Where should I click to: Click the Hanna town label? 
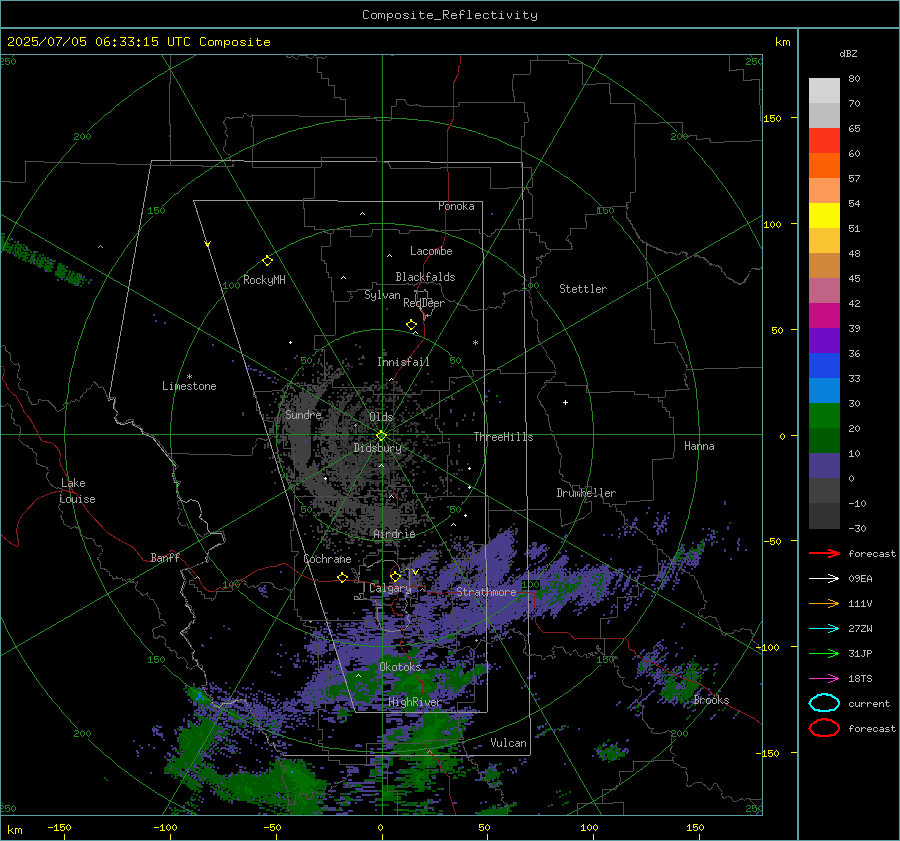coord(699,446)
